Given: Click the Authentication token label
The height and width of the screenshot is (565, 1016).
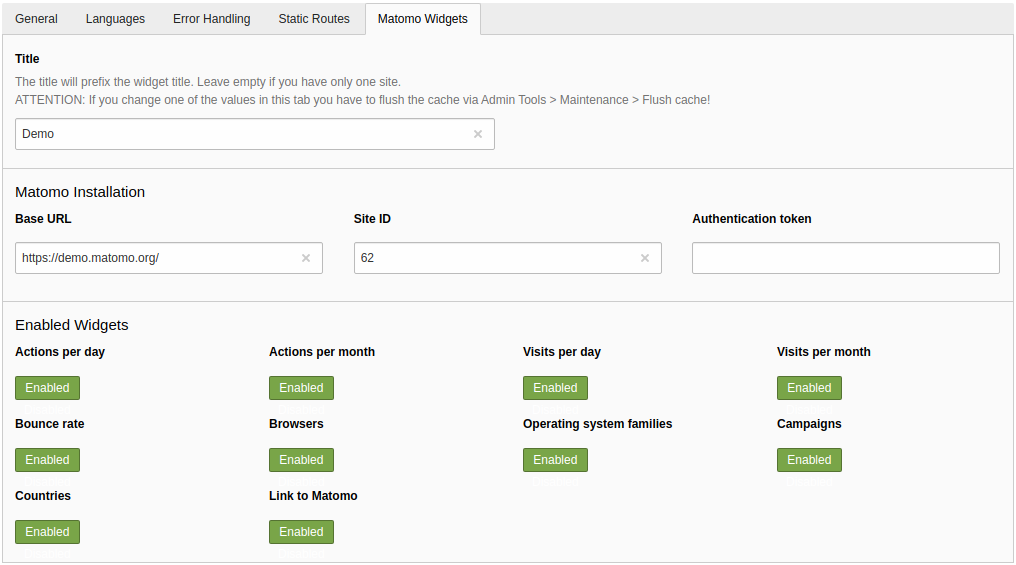Looking at the screenshot, I should tap(752, 219).
